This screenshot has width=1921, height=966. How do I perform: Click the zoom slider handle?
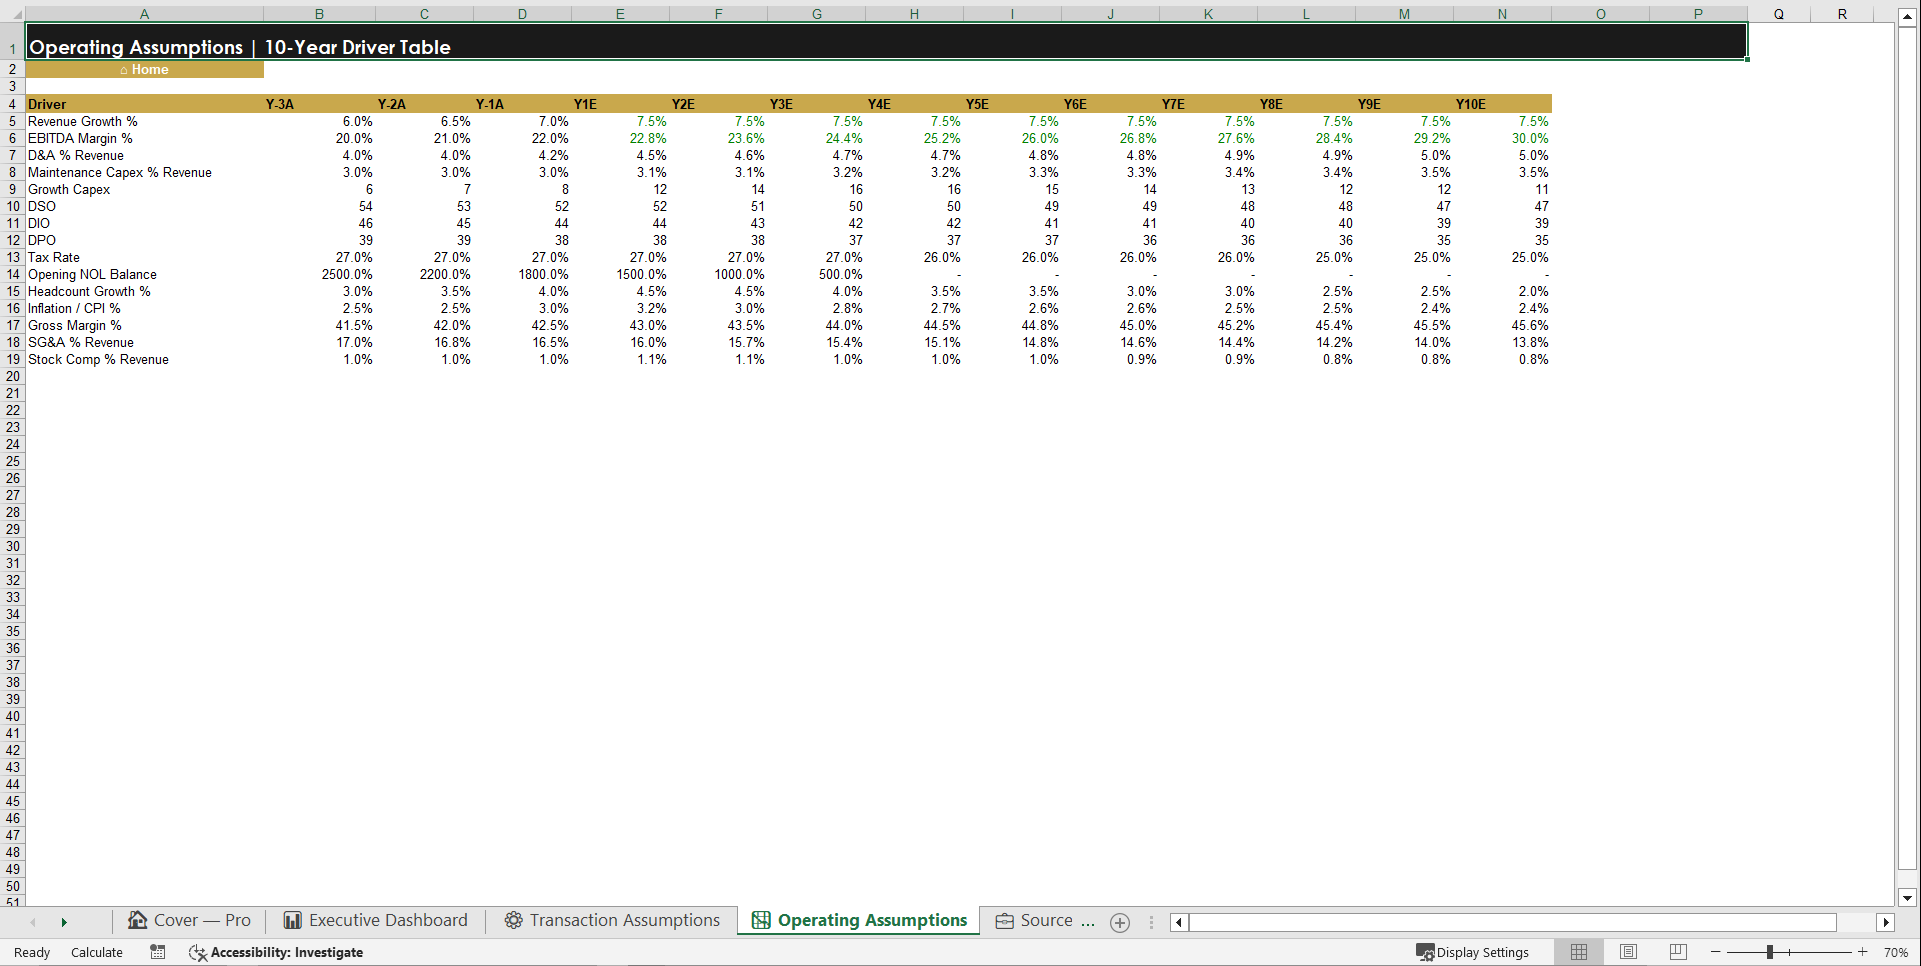coord(1769,952)
